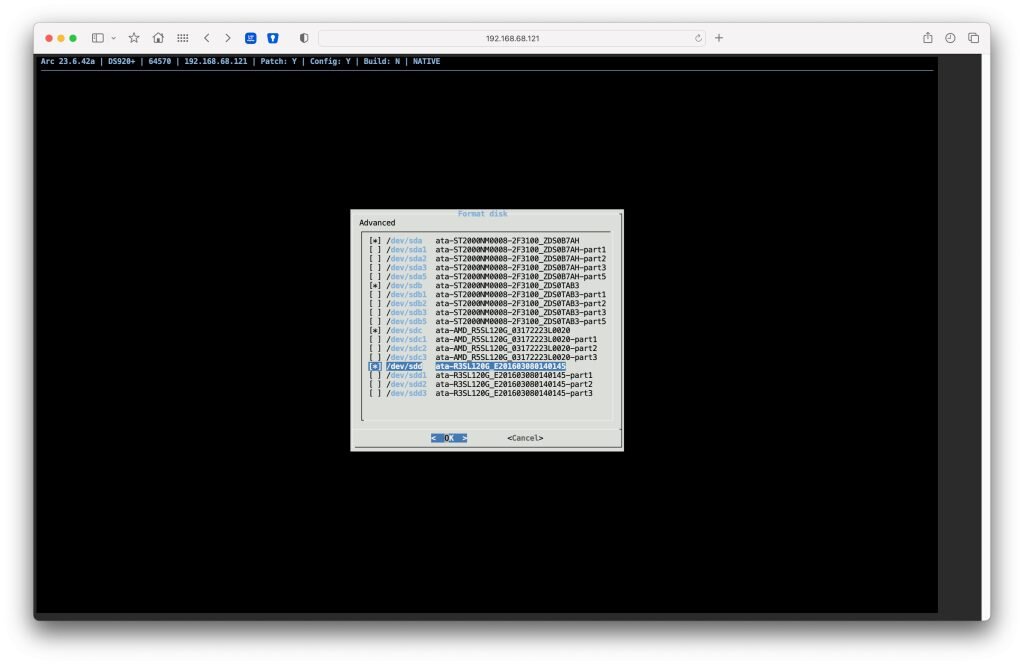This screenshot has height=665, width=1024.
Task: Open the Bitwarden shield extension
Action: 273,38
